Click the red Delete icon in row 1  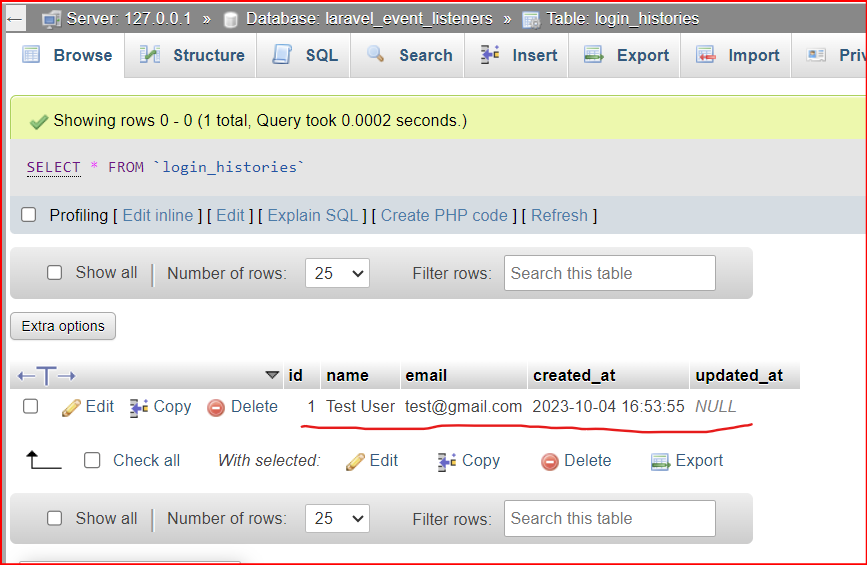click(x=216, y=407)
